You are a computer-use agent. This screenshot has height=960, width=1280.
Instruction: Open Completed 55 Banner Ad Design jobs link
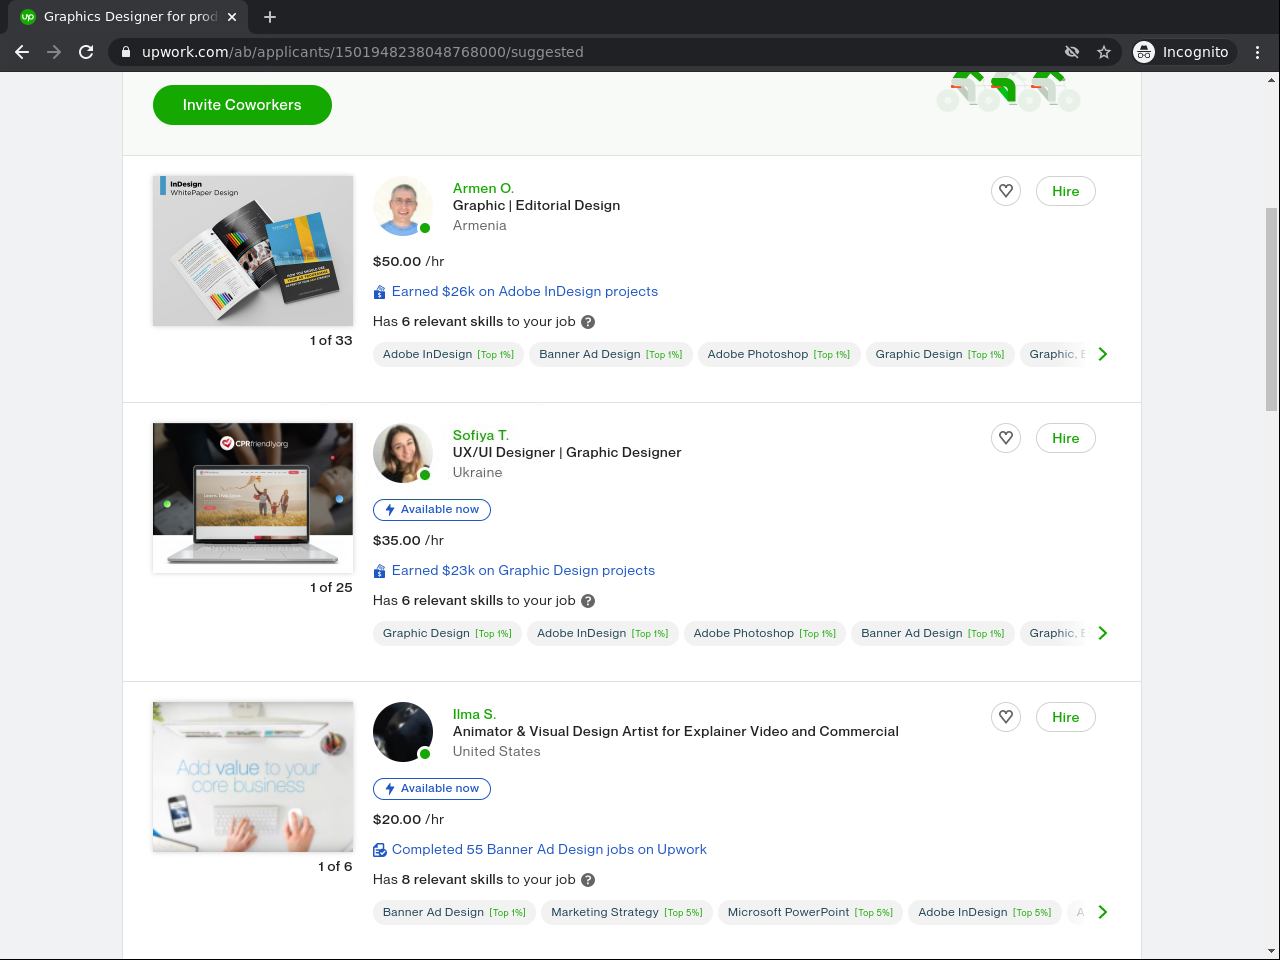pyautogui.click(x=549, y=850)
